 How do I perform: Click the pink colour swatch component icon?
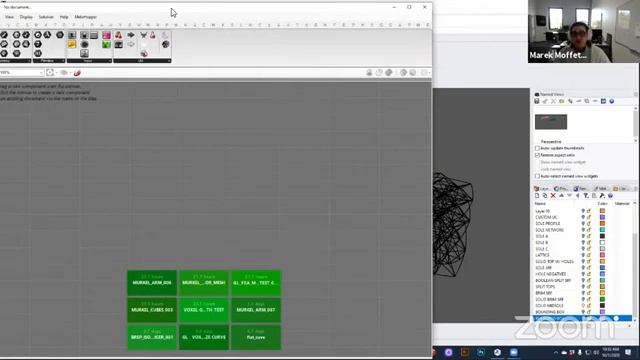(x=107, y=36)
